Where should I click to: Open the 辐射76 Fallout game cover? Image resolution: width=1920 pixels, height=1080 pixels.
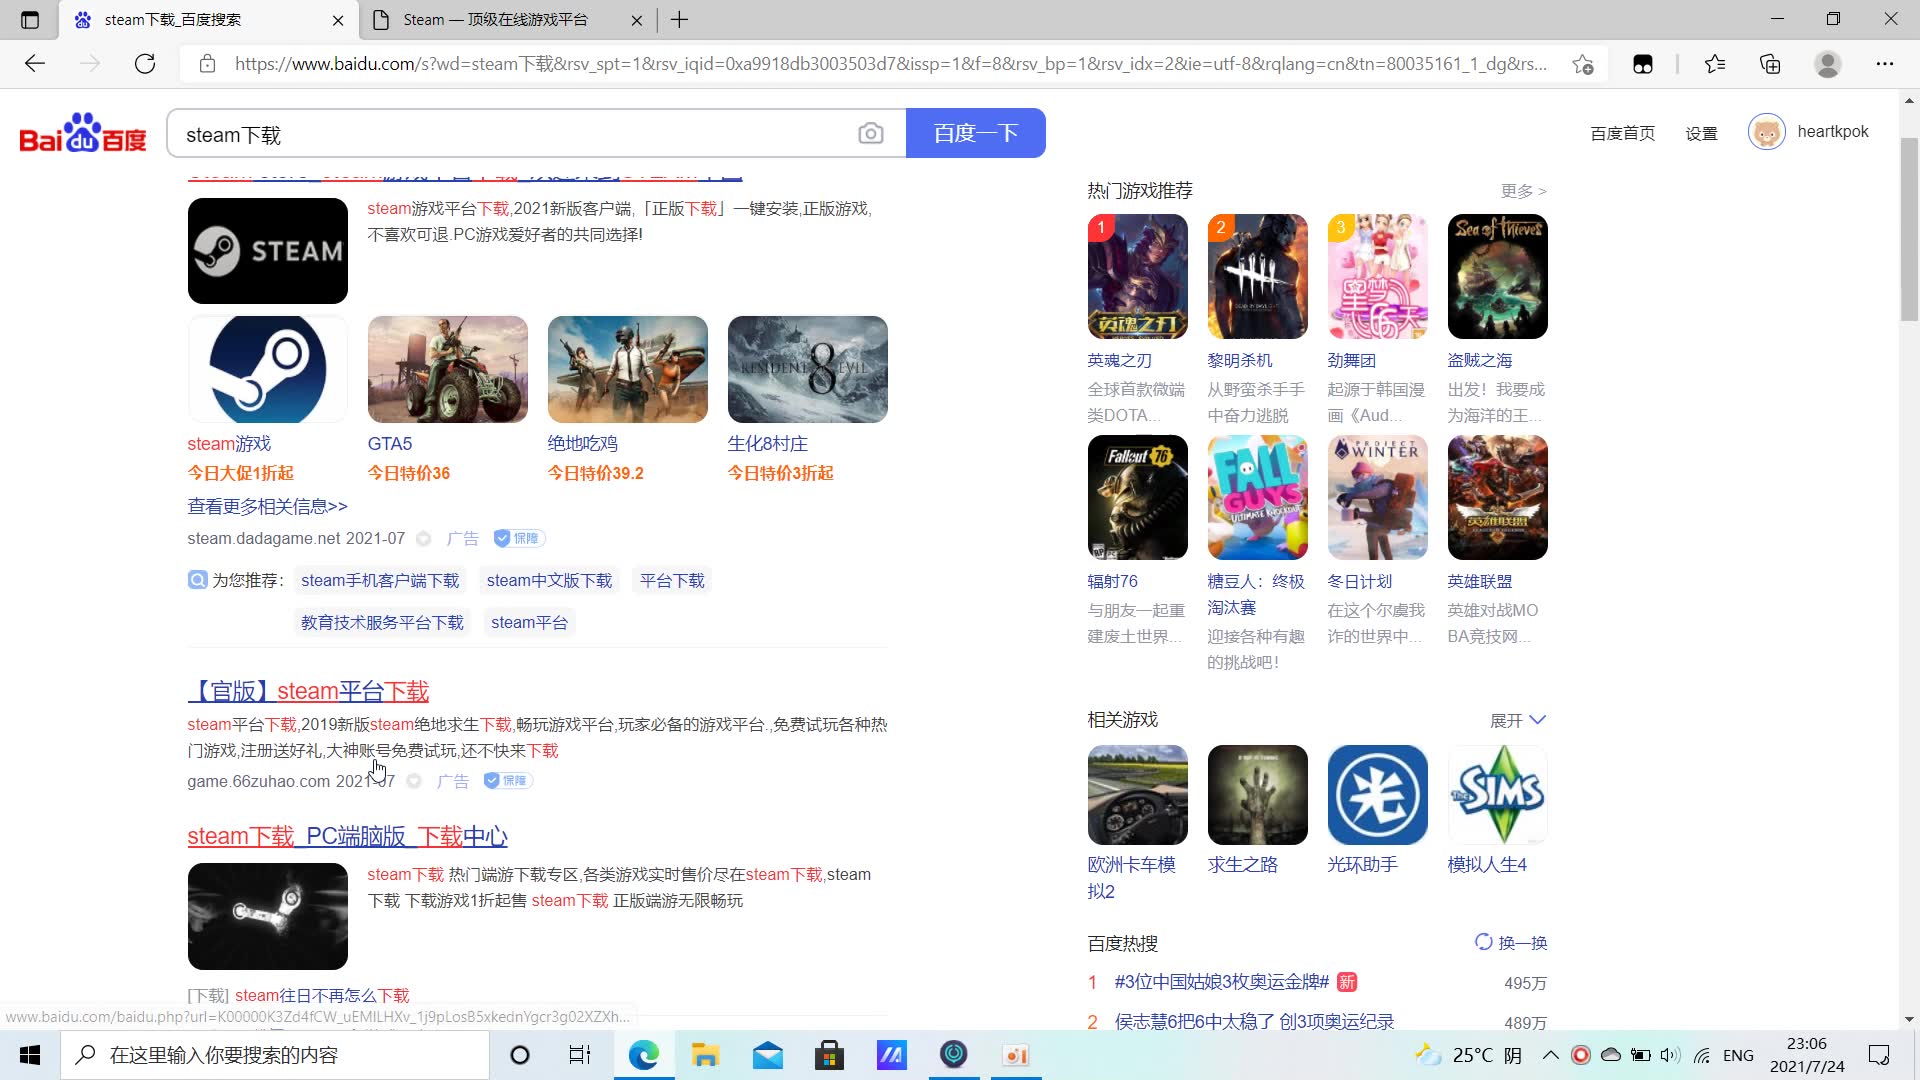click(x=1137, y=497)
